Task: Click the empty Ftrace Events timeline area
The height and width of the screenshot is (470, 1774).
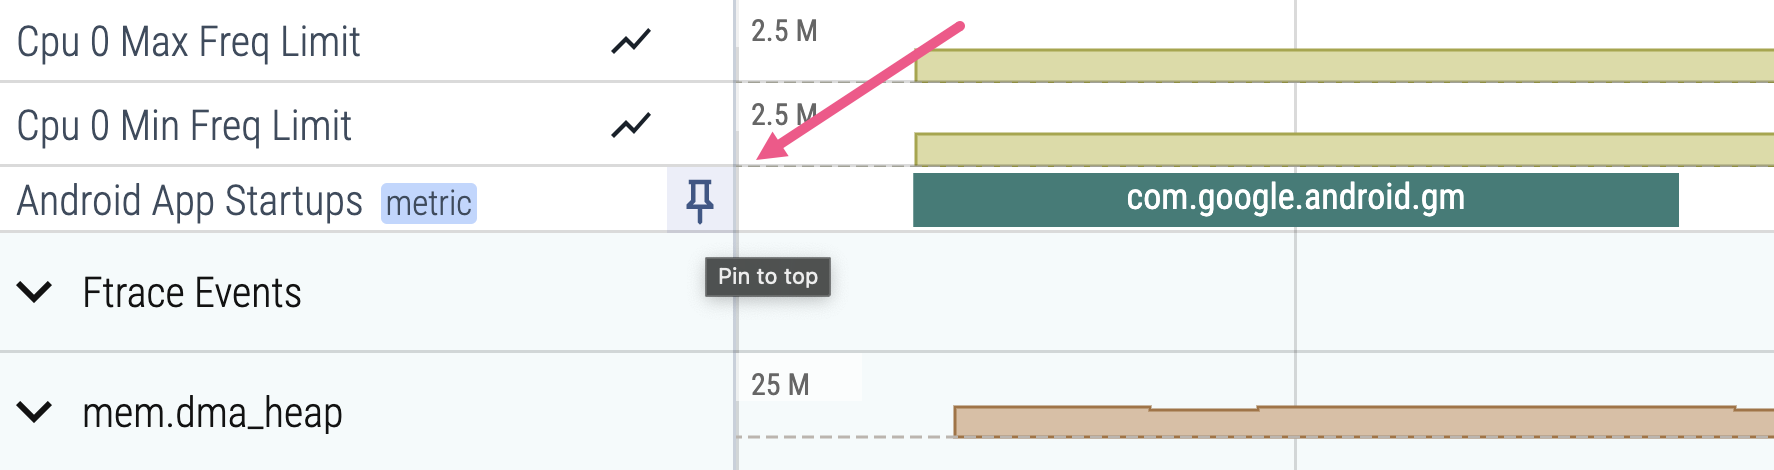Action: 1300,292
